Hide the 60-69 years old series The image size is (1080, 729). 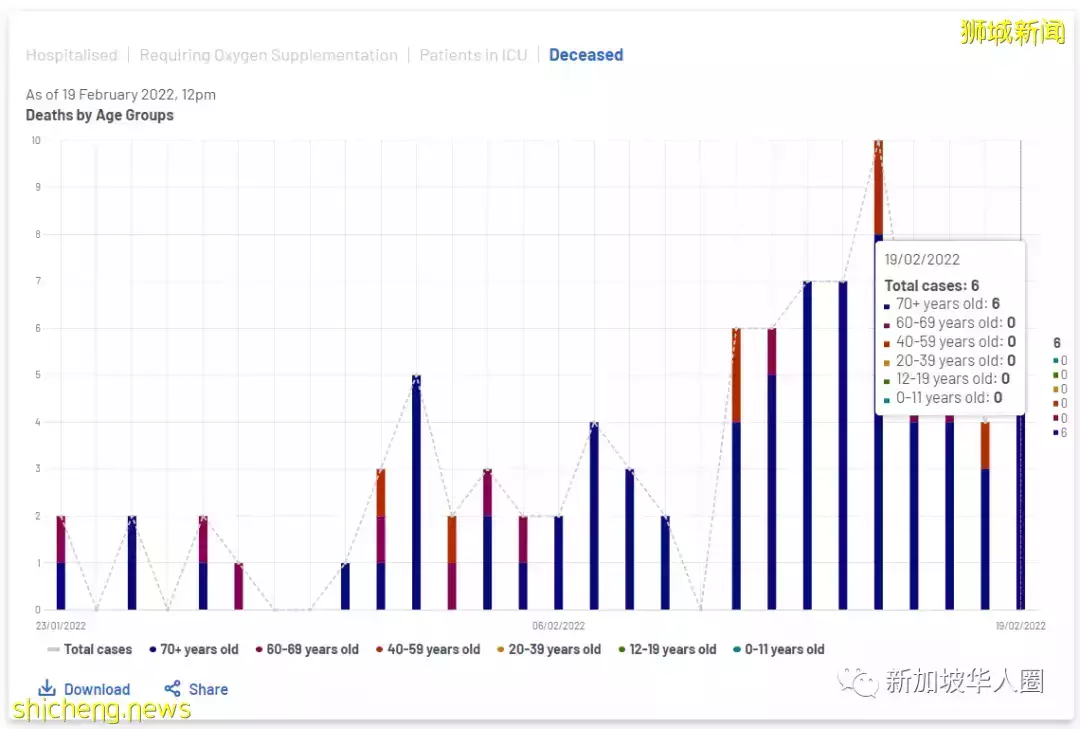tap(307, 649)
